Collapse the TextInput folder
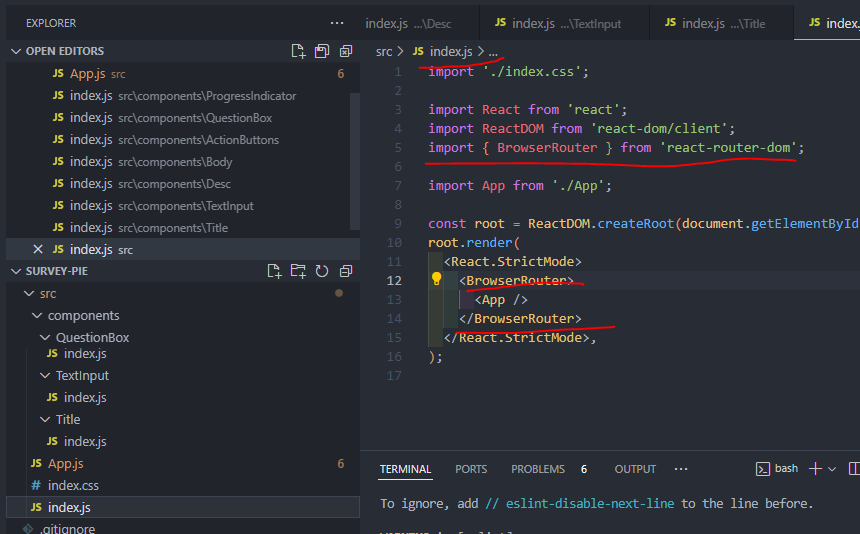Screen dimensions: 860x534 point(45,376)
